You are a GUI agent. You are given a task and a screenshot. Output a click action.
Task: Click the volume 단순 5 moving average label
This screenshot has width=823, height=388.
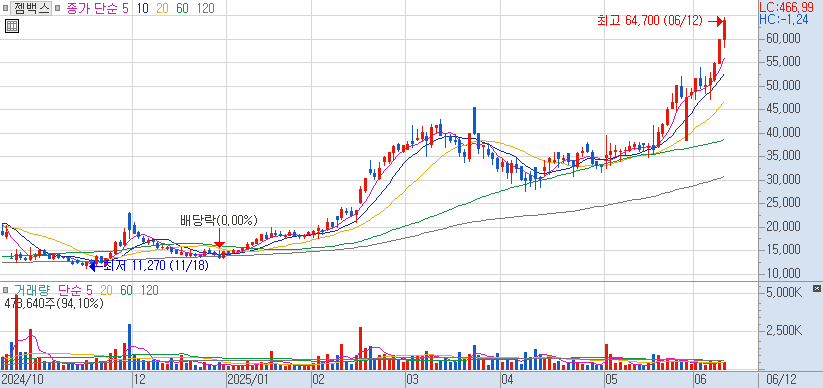(75, 290)
